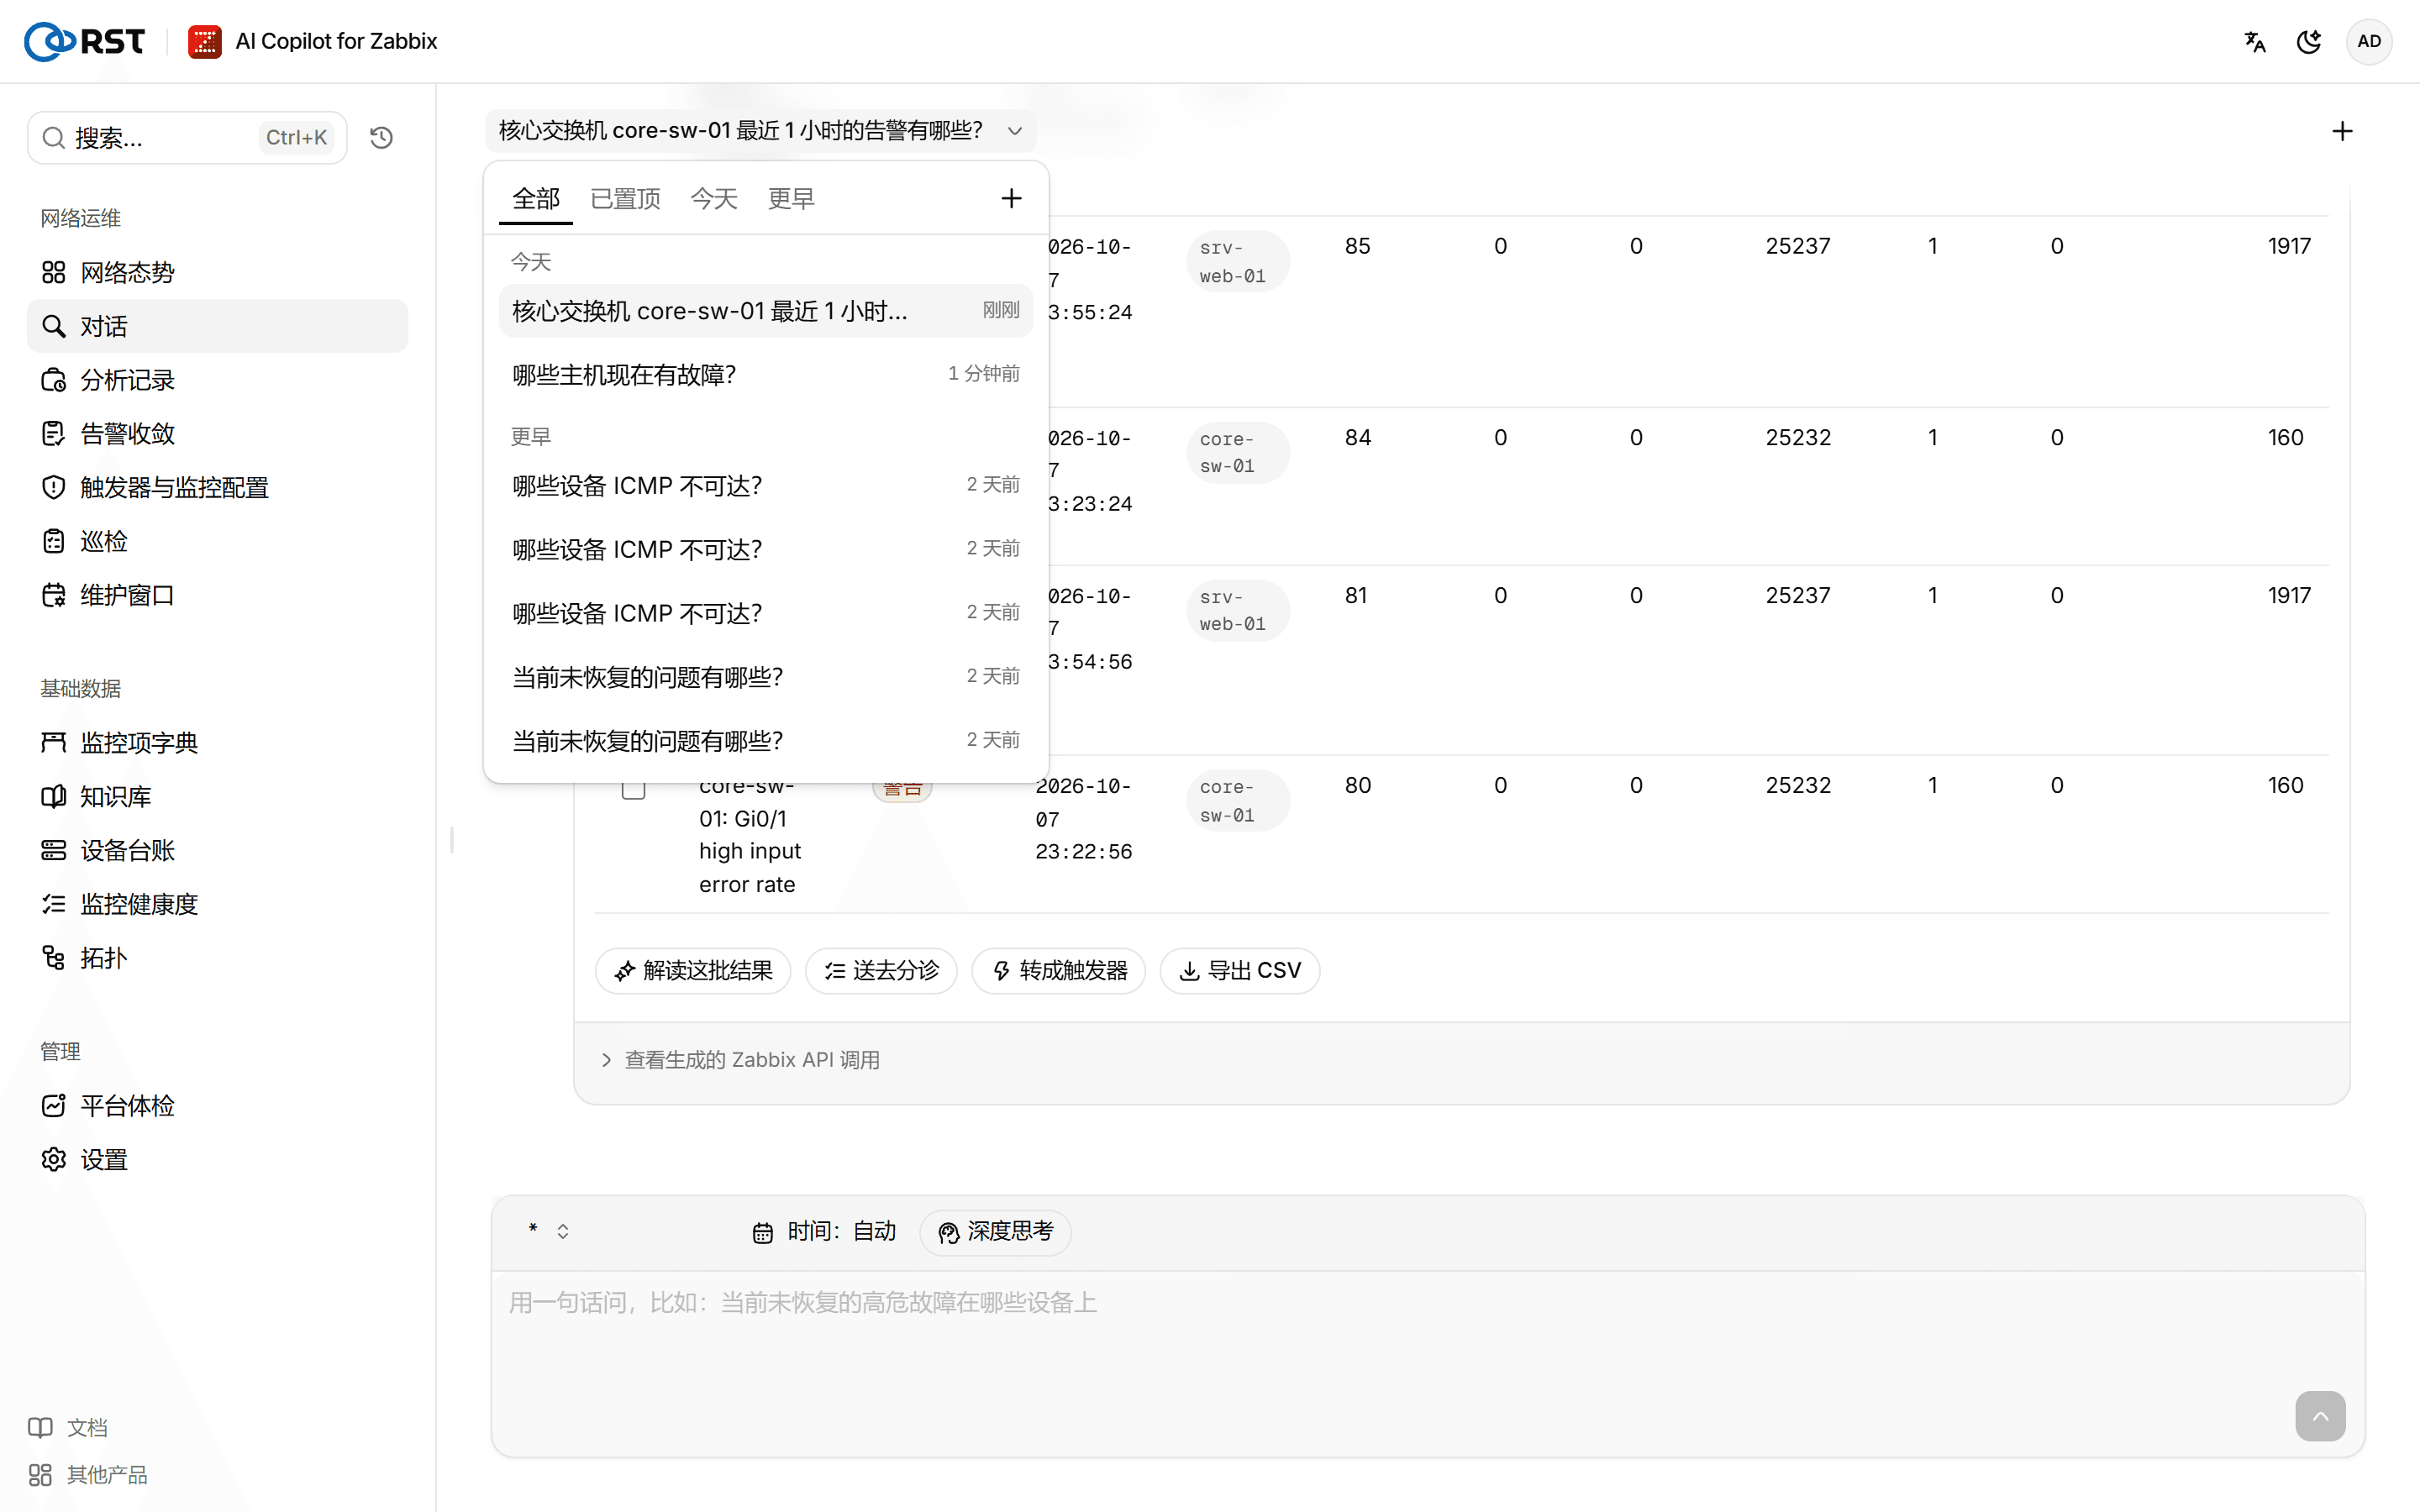Open 巡检 in sidebar
This screenshot has width=2420, height=1512.
pos(217,541)
